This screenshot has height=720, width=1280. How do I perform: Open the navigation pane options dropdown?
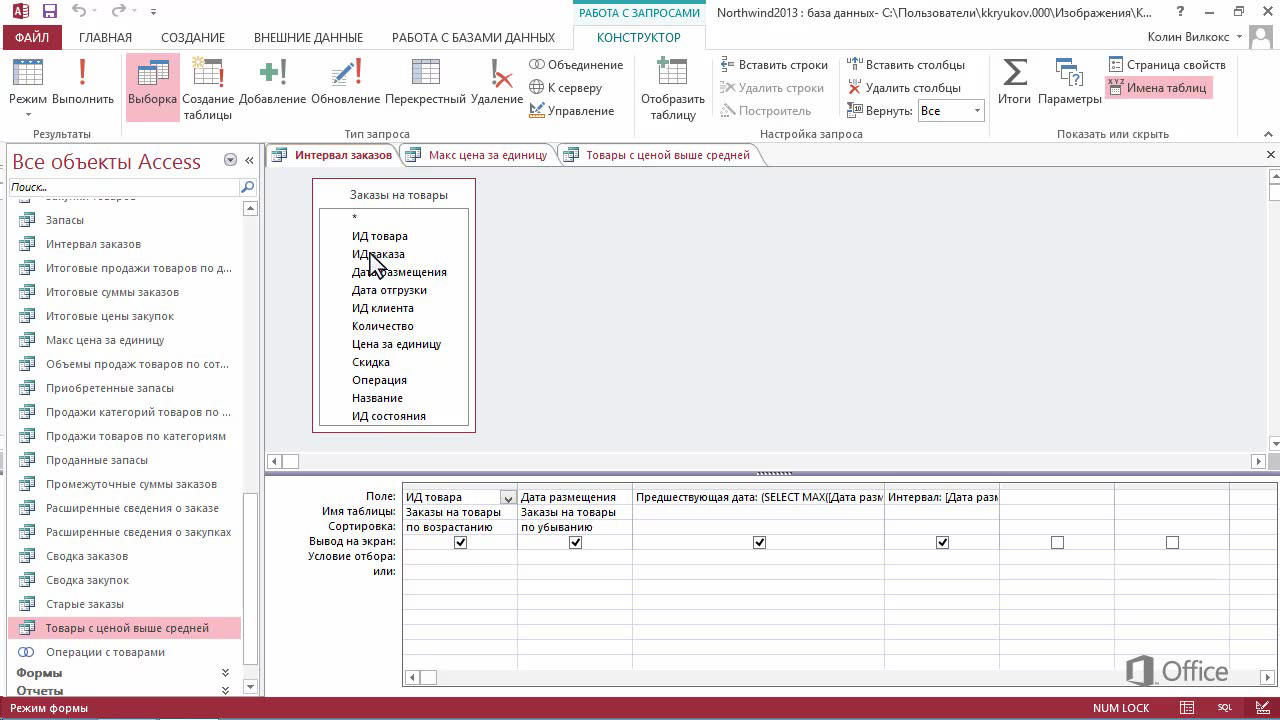(x=230, y=160)
